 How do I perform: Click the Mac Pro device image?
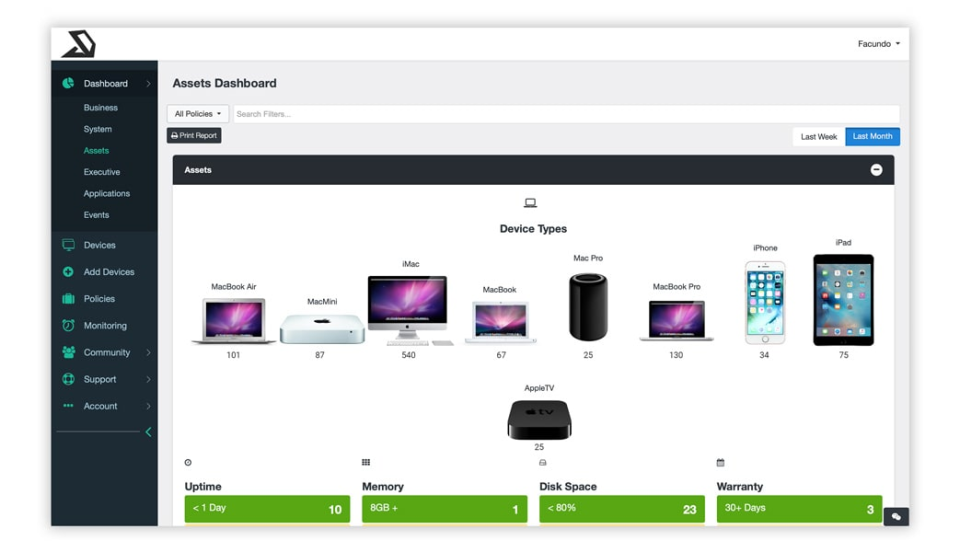[588, 307]
